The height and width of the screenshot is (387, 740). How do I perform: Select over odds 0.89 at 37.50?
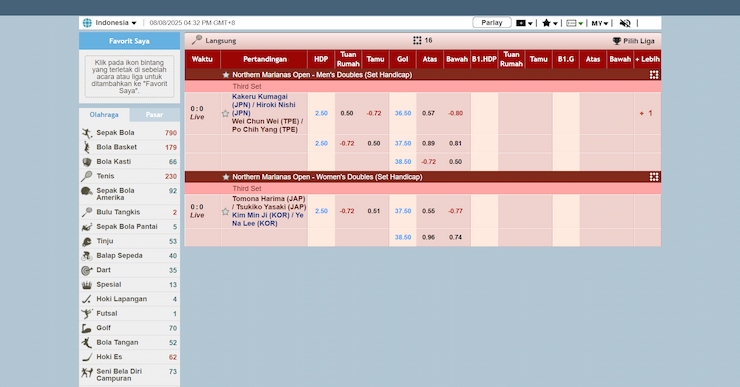[x=429, y=143]
